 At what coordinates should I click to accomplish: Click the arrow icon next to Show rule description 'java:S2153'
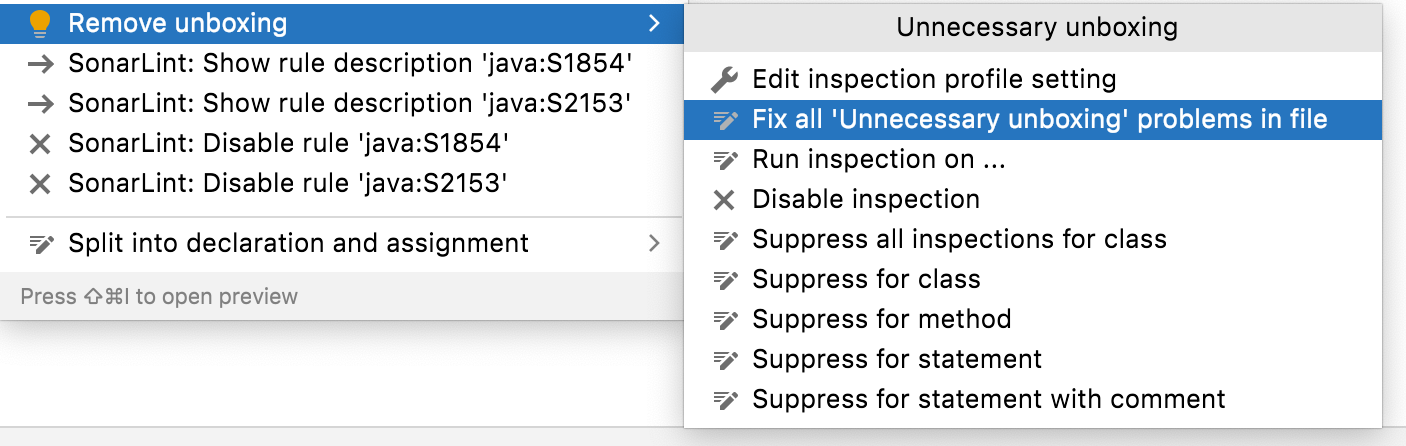[x=40, y=104]
